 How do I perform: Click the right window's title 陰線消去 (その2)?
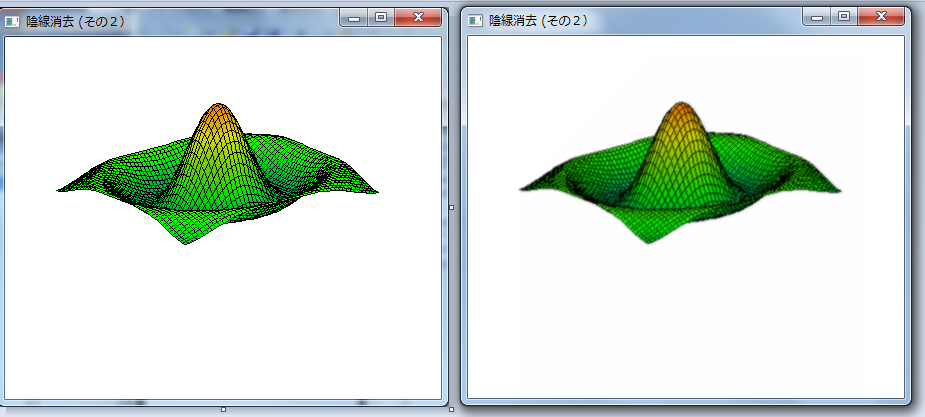(x=539, y=21)
